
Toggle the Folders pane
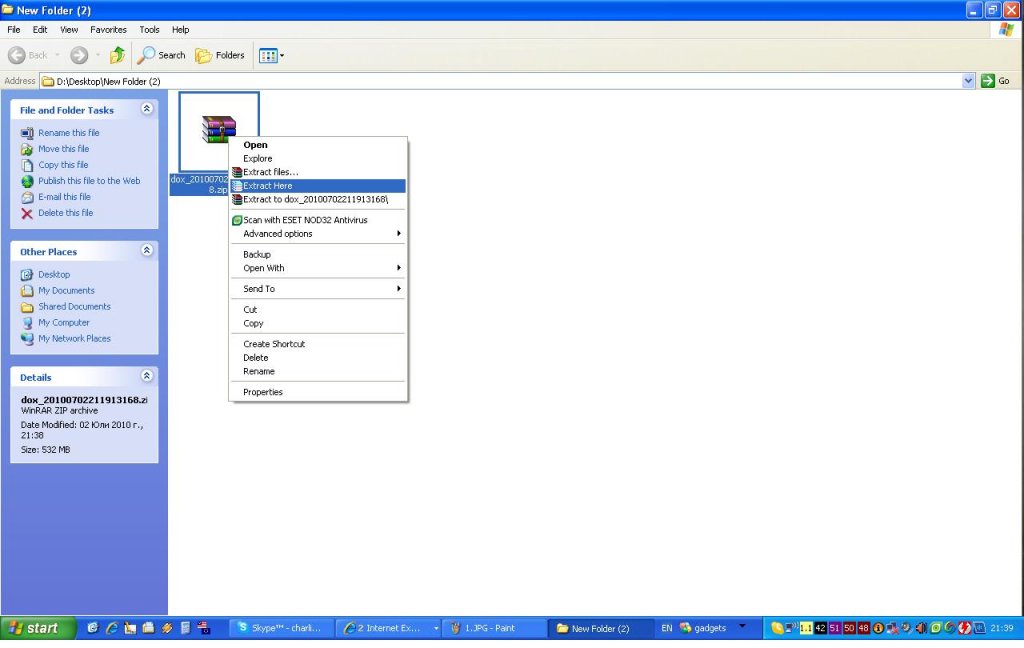[x=220, y=56]
